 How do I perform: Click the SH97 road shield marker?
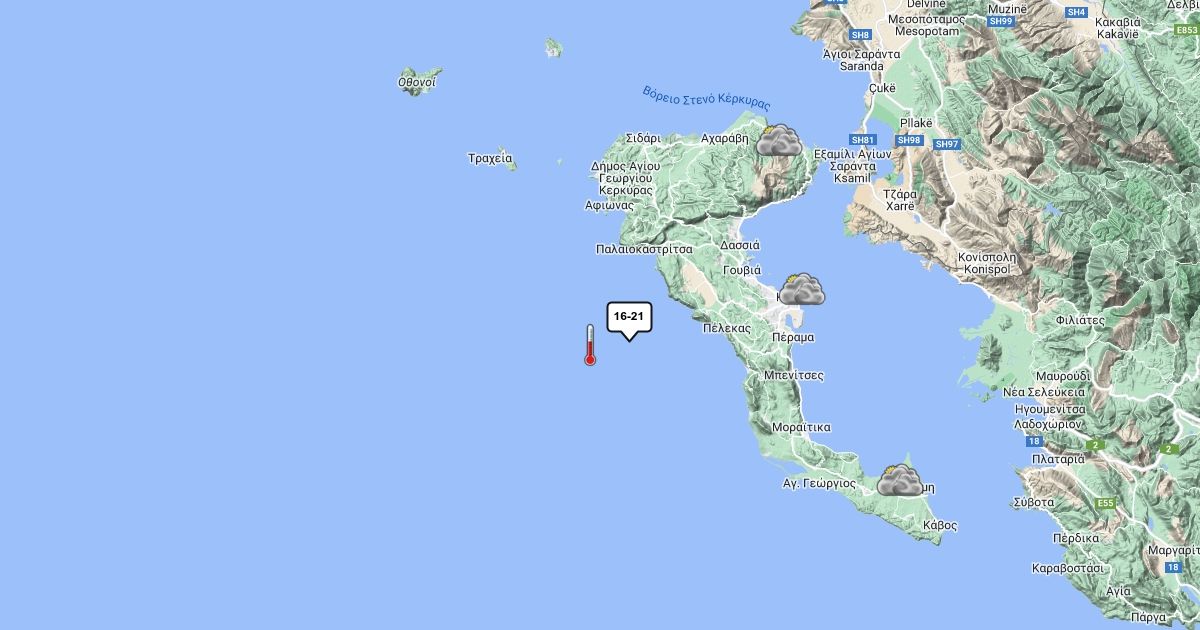click(947, 144)
